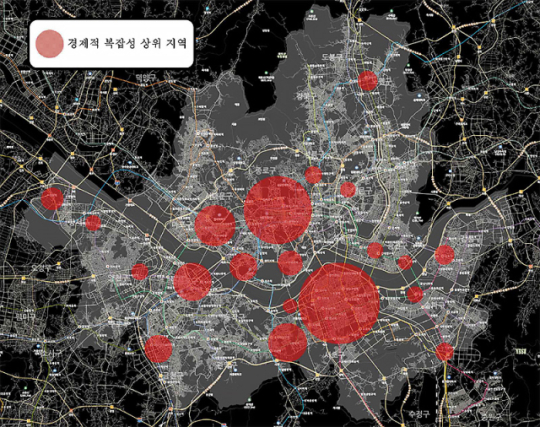Select the southwestern-most red circle

(158, 349)
